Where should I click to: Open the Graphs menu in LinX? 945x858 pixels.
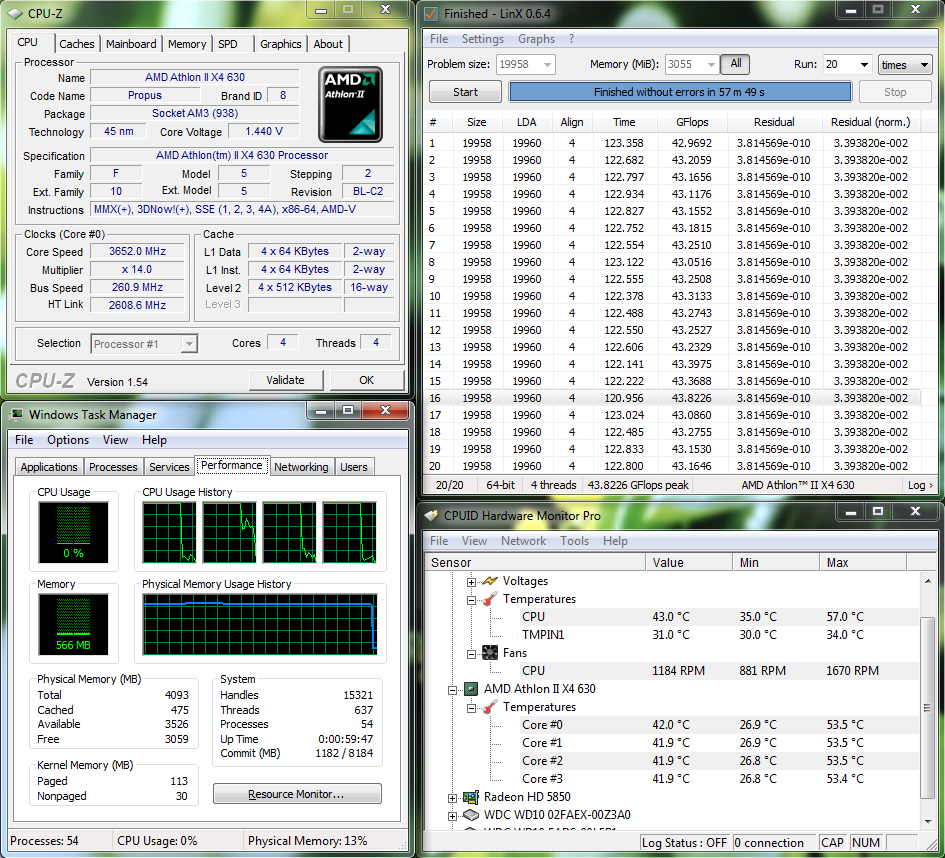[x=536, y=39]
